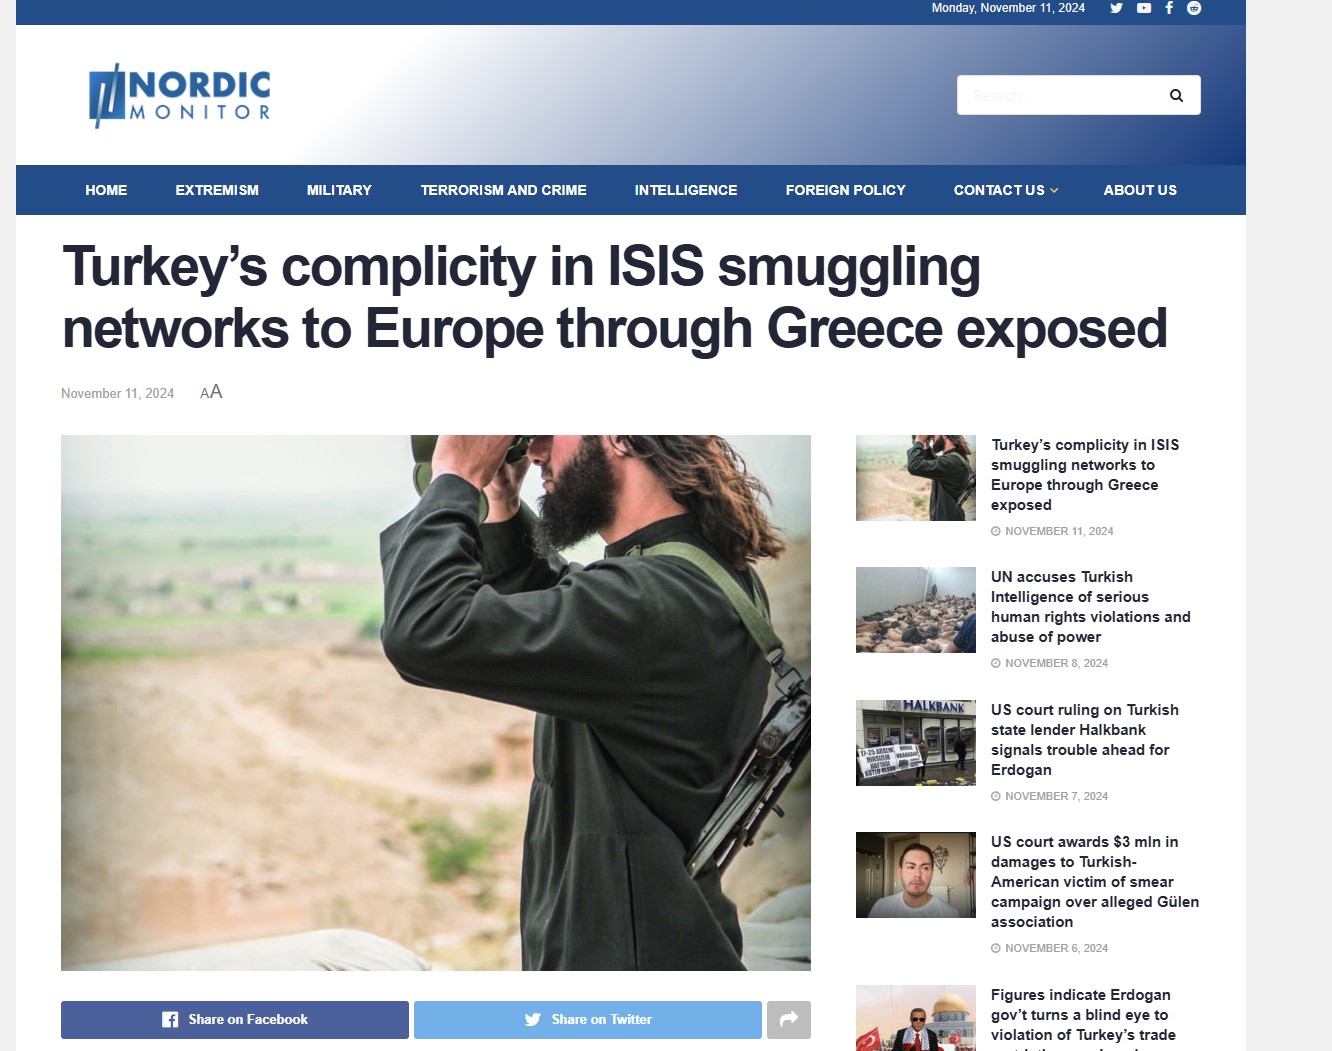Open the YouTube icon in top bar
Image resolution: width=1332 pixels, height=1051 pixels.
point(1144,8)
